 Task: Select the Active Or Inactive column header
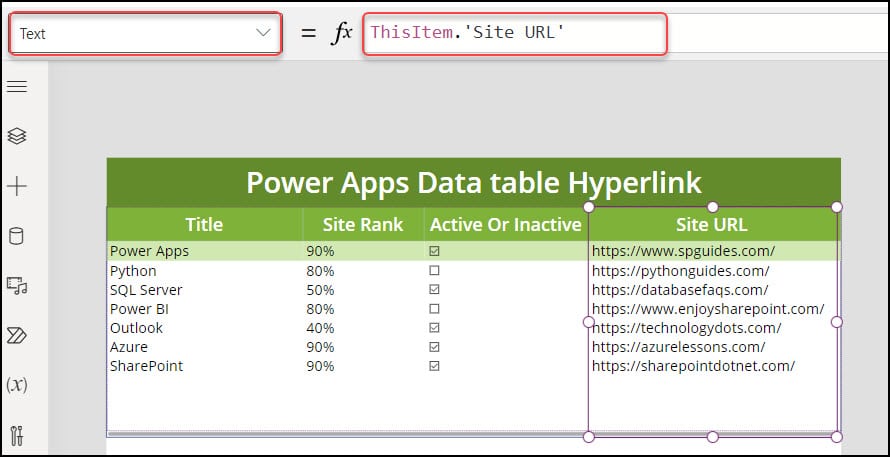[506, 224]
